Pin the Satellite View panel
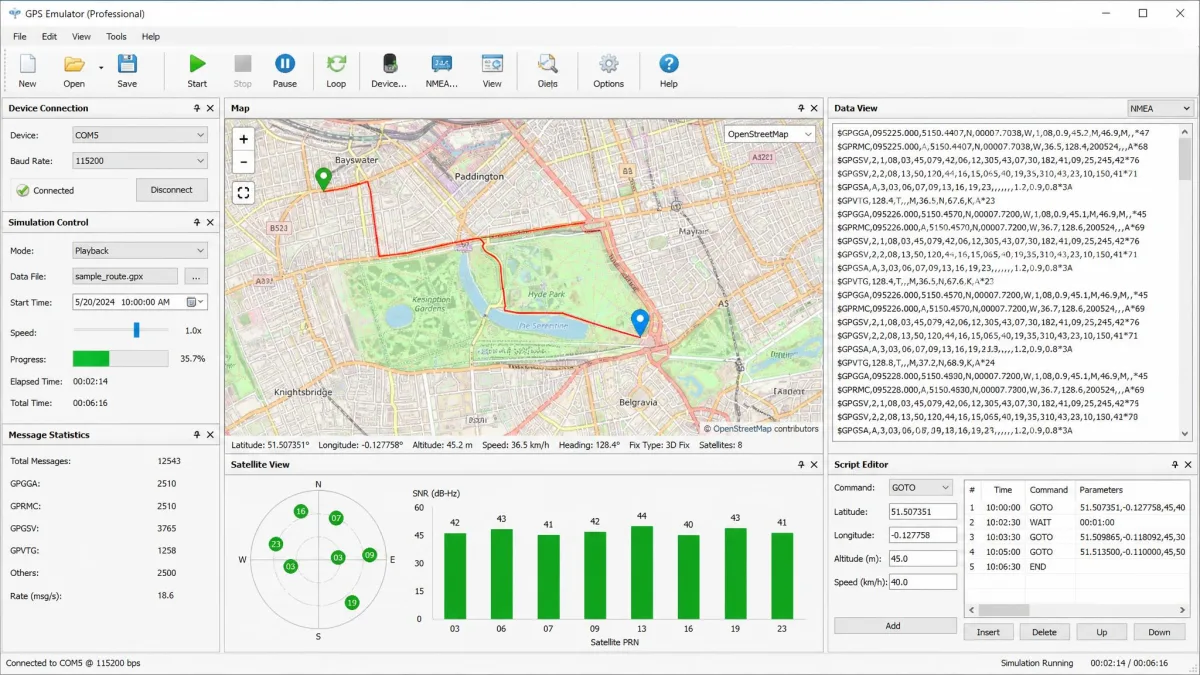1200x675 pixels. [x=801, y=465]
